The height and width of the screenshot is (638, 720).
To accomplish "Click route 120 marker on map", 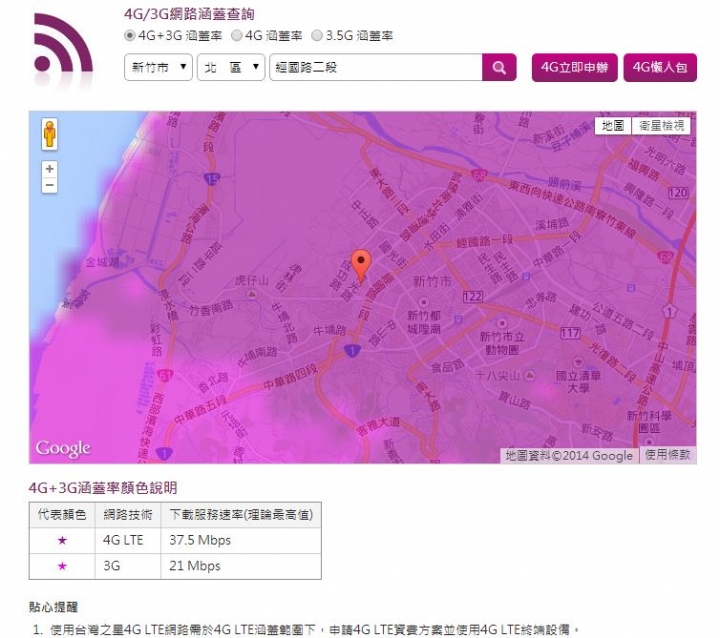I will click(x=678, y=192).
